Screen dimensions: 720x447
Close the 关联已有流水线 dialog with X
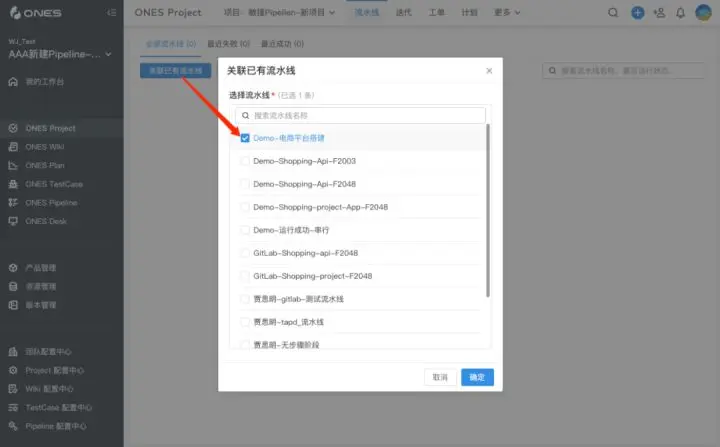point(489,71)
